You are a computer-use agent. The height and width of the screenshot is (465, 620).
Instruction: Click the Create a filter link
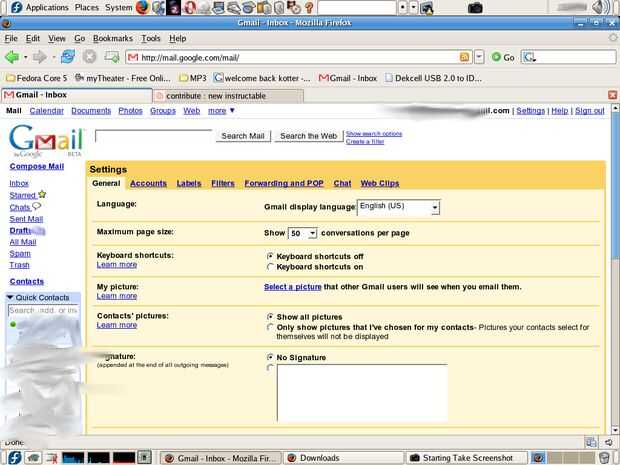click(x=365, y=142)
